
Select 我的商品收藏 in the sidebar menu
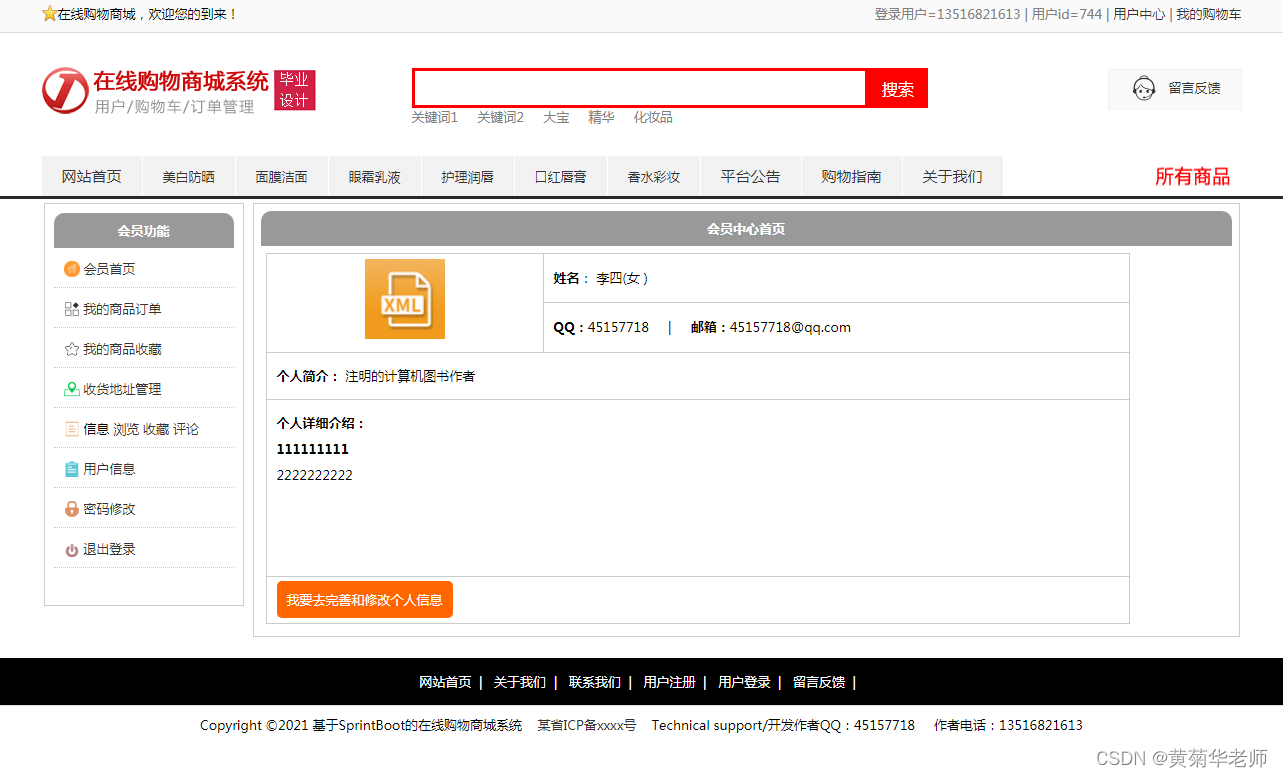click(x=122, y=349)
